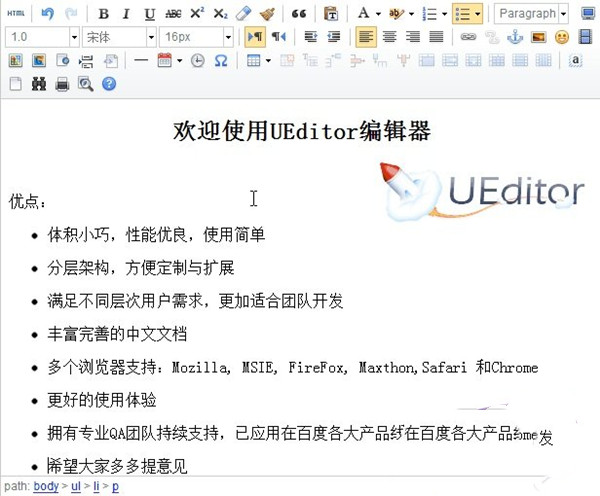
Task: Insert a map
Action: click(16, 60)
